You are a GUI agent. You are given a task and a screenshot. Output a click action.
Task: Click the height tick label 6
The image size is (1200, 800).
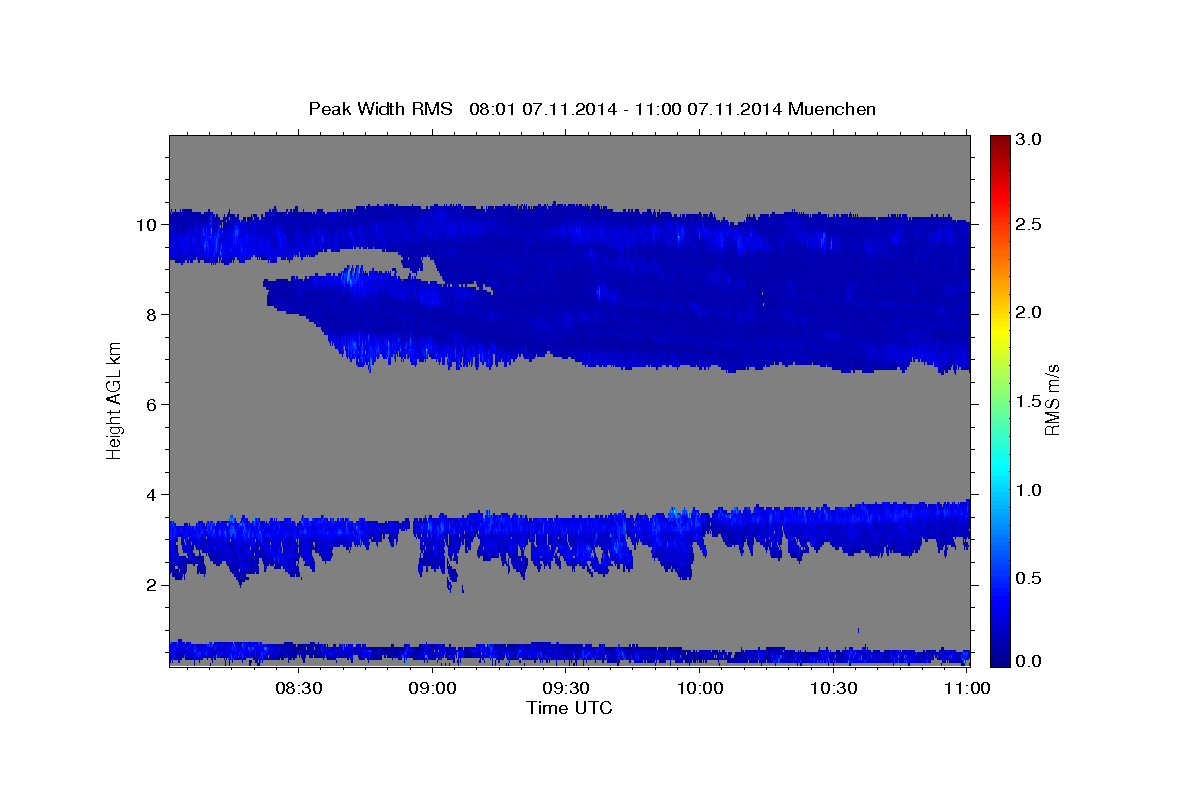tap(151, 405)
